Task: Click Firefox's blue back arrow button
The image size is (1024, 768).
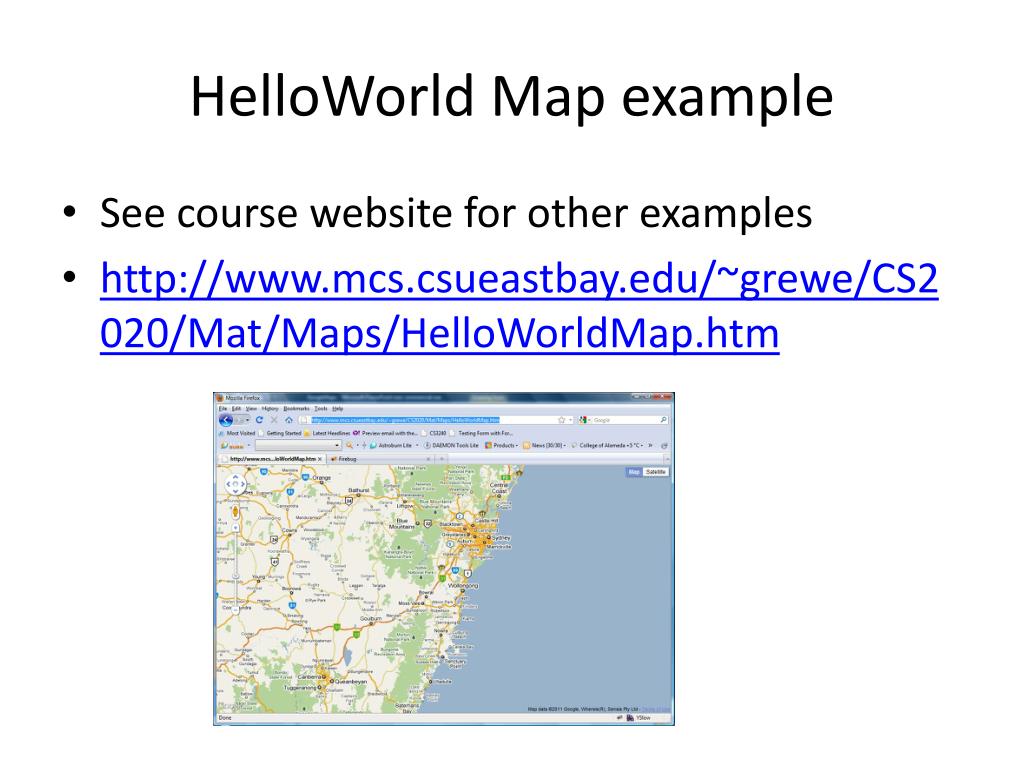Action: point(227,420)
